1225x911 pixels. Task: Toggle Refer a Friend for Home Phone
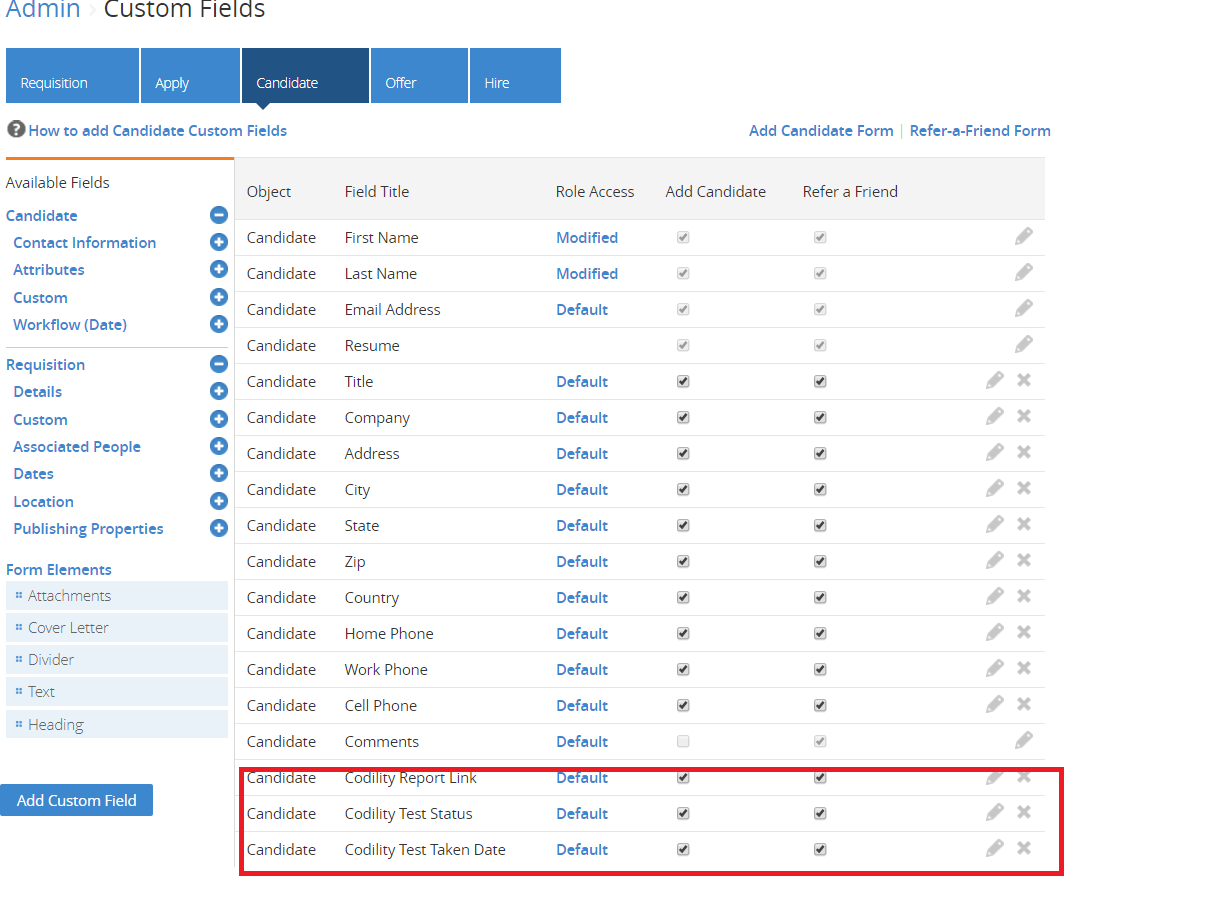[820, 633]
